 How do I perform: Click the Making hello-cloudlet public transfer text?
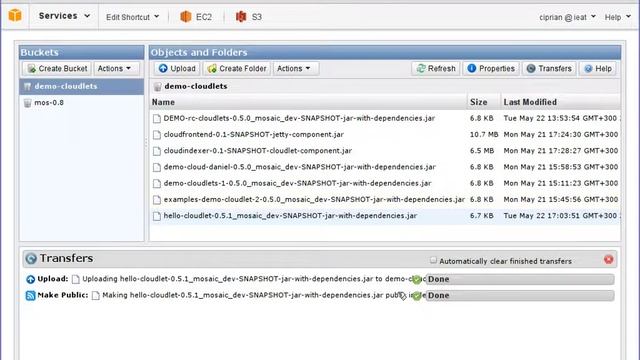[264, 295]
